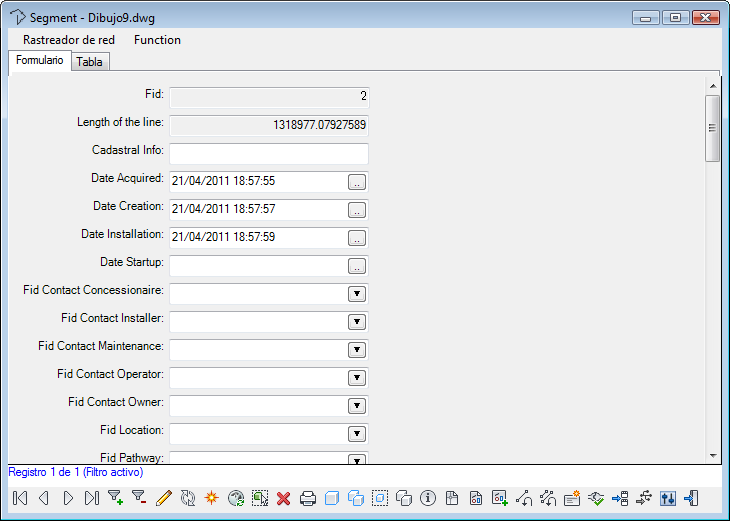The image size is (730, 521).
Task: Click the form with orange star icon
Action: pos(572,498)
